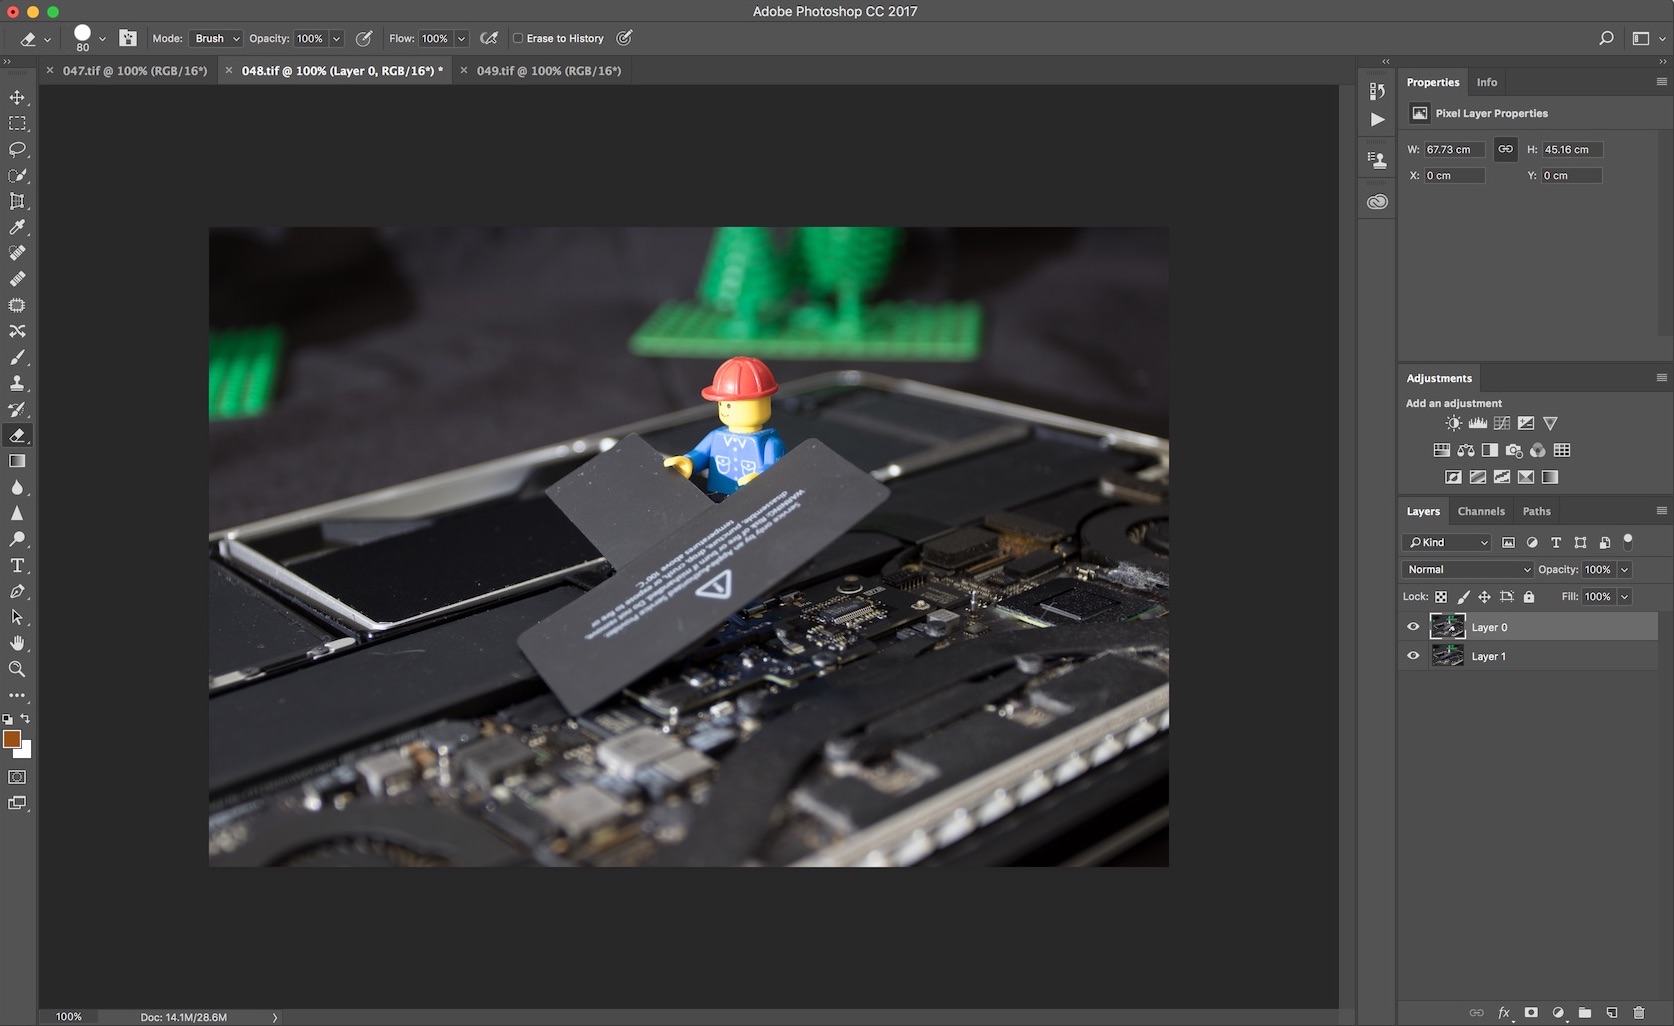Activate the Zoom tool

click(x=17, y=669)
